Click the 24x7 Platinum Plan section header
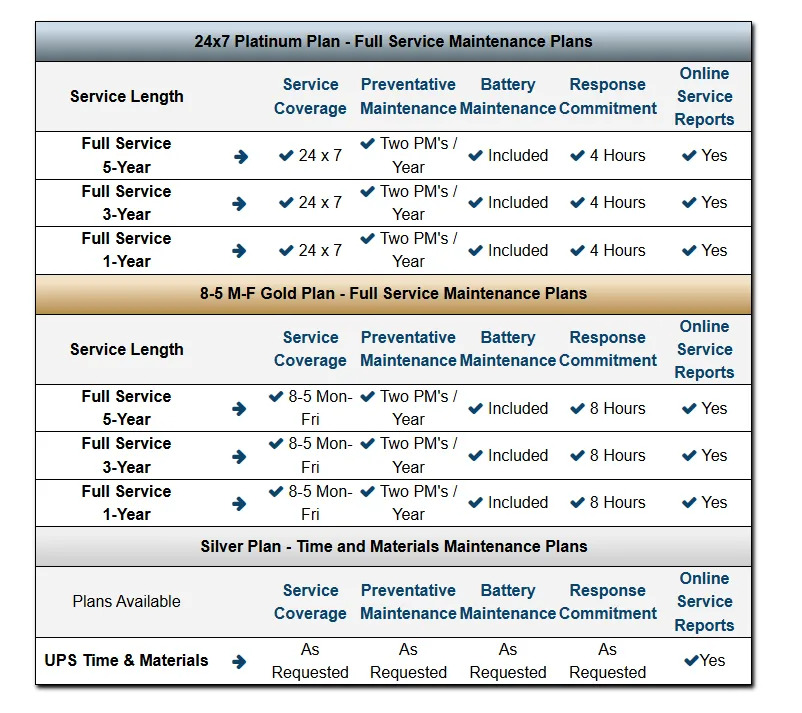Screen dimensions: 802x713 coord(393,41)
